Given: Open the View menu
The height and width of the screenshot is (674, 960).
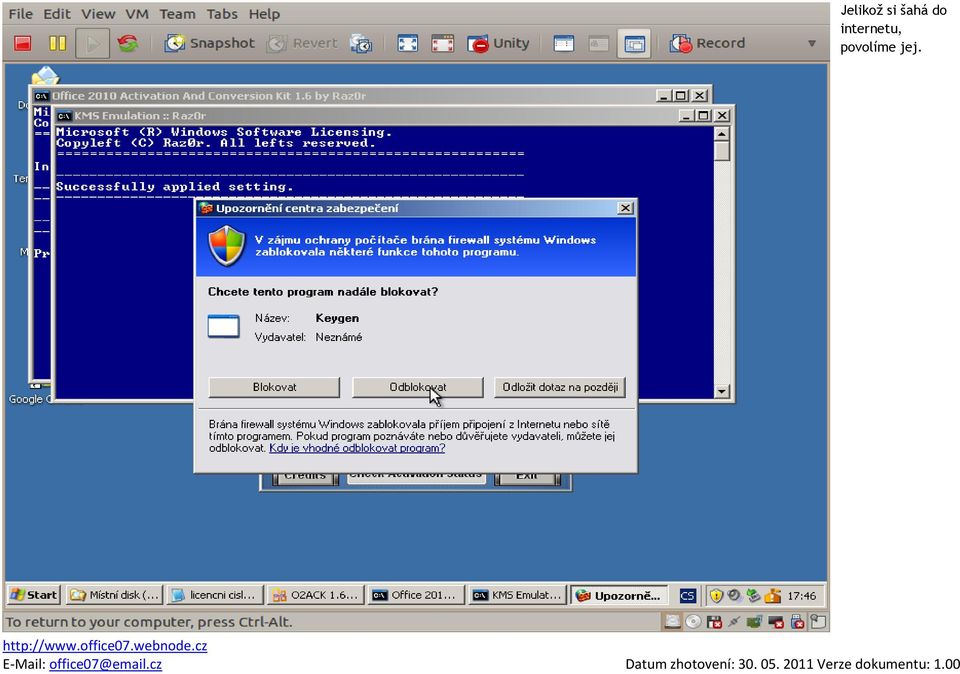Looking at the screenshot, I should 98,13.
